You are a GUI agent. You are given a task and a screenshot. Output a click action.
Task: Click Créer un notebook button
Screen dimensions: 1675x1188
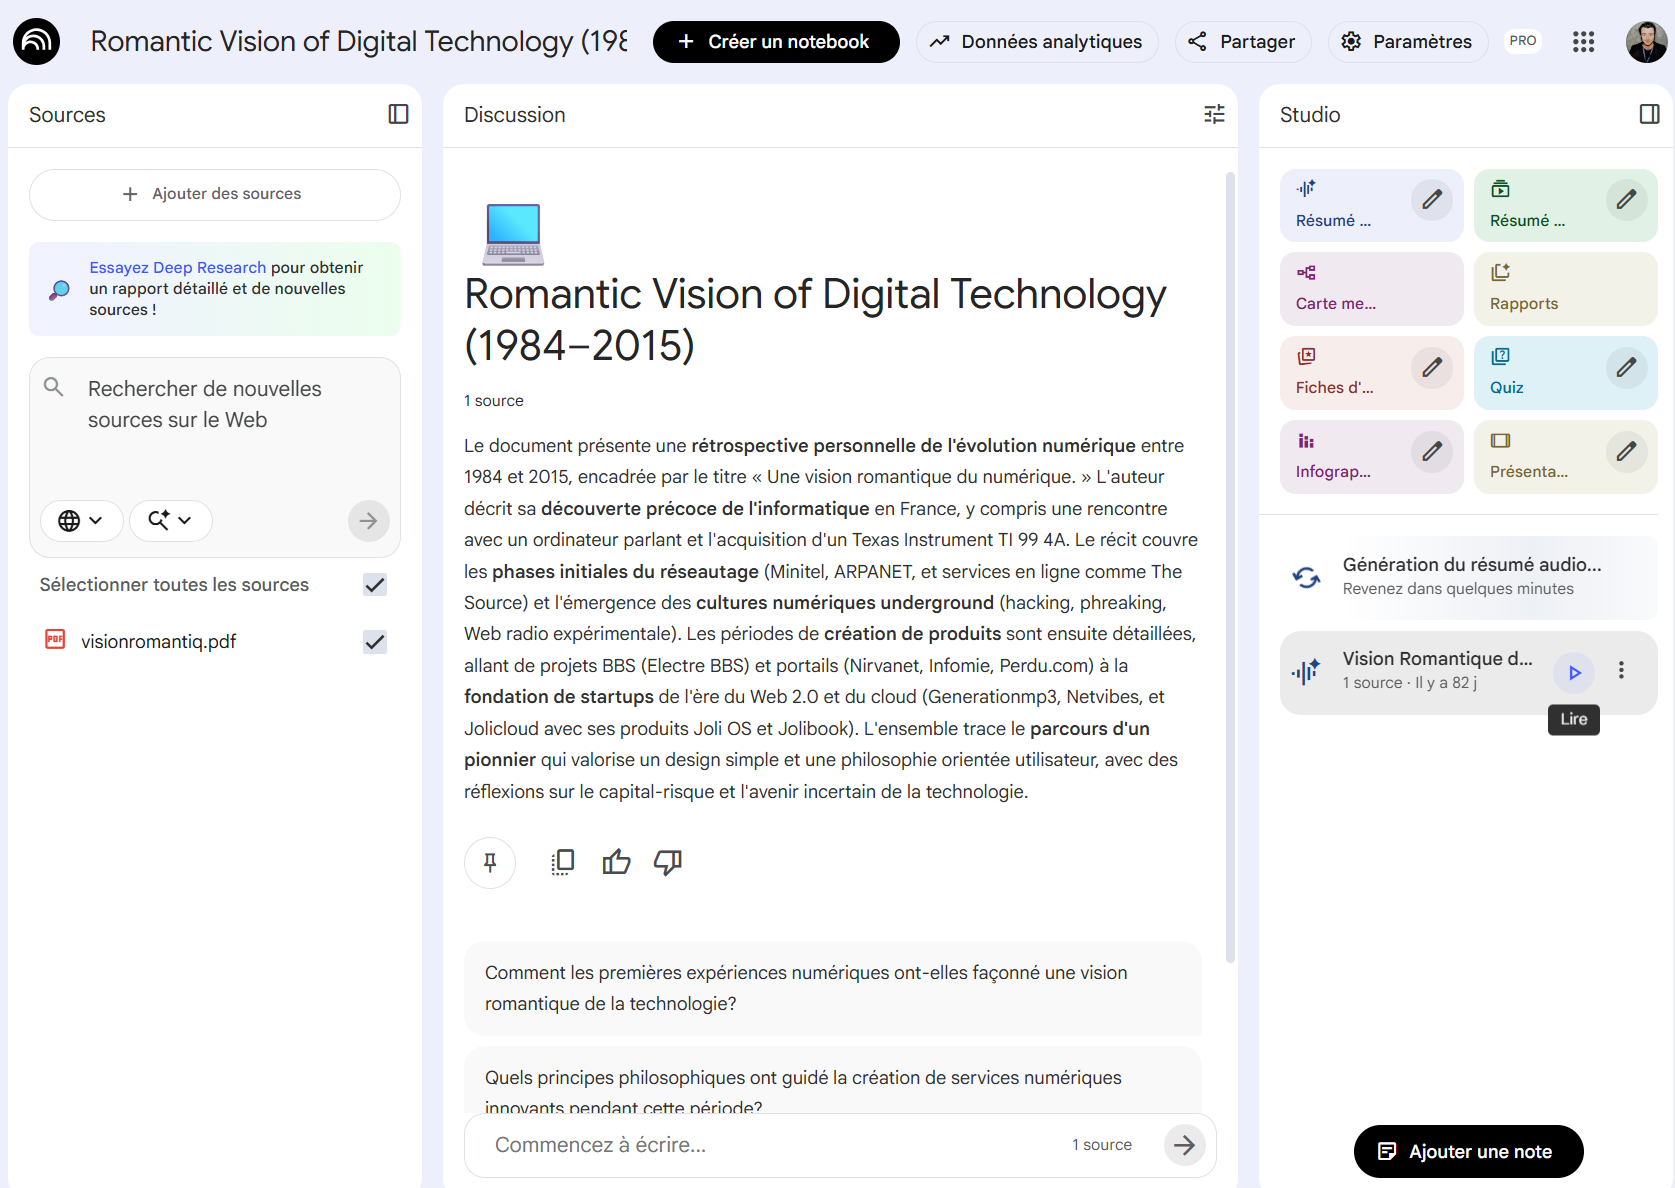click(776, 42)
